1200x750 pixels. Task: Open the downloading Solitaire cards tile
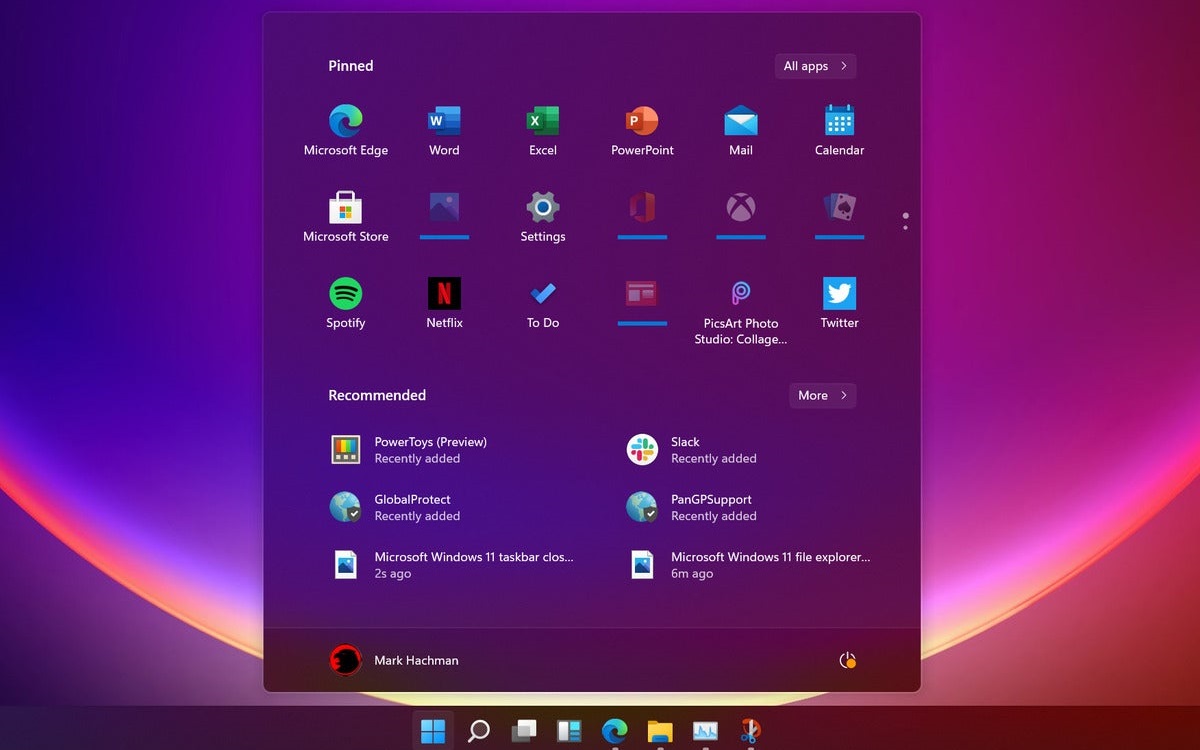coord(839,215)
